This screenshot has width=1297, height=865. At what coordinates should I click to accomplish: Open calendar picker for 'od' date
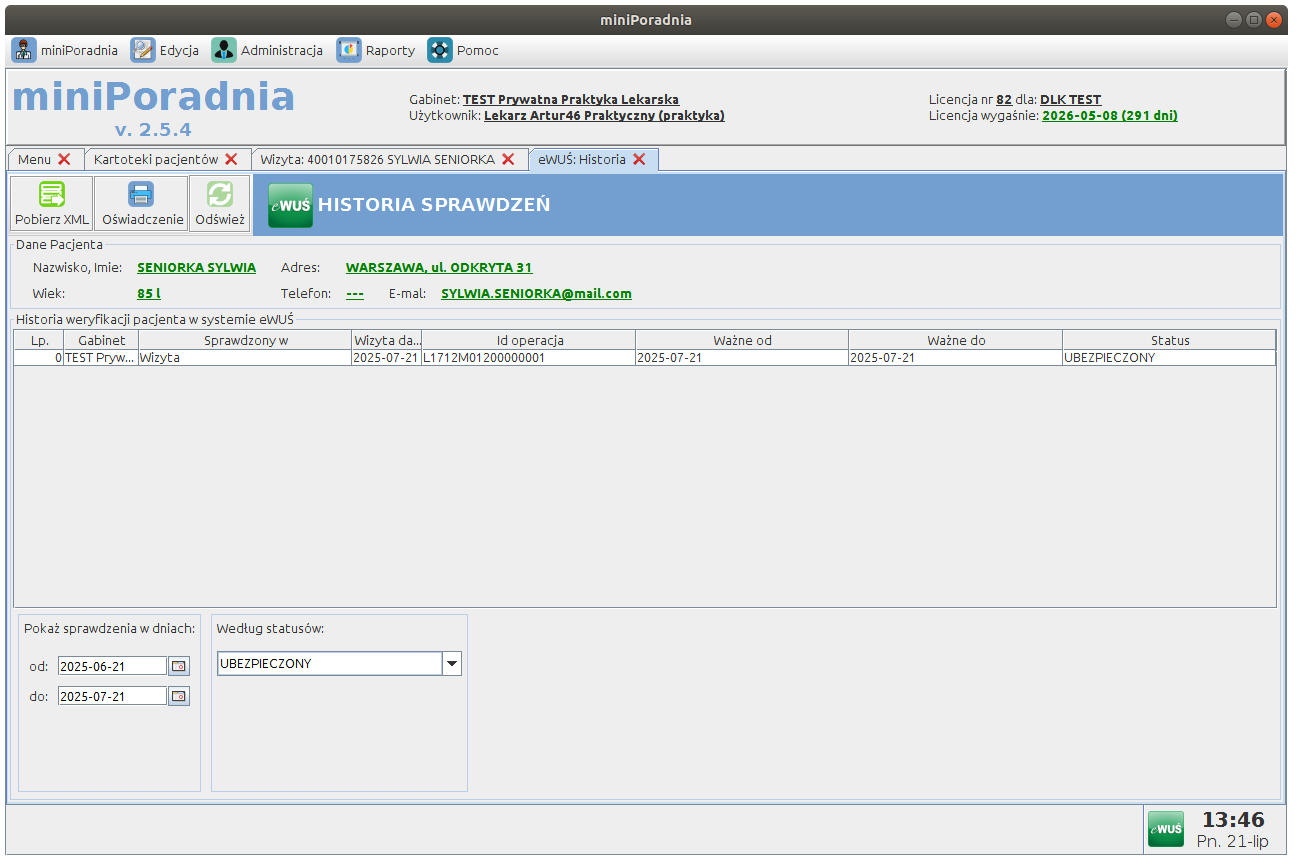click(179, 666)
